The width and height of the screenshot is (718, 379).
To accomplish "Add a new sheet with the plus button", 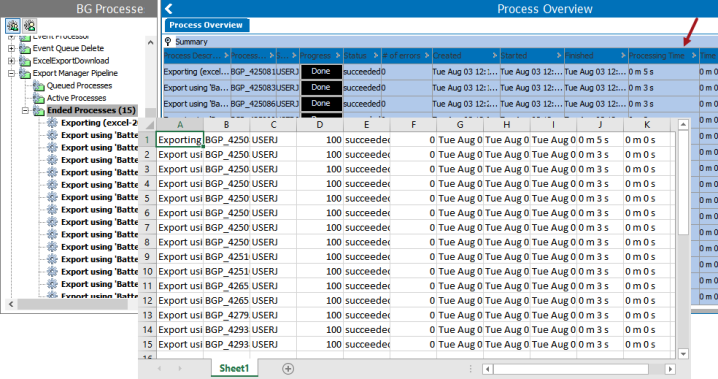I will (288, 368).
